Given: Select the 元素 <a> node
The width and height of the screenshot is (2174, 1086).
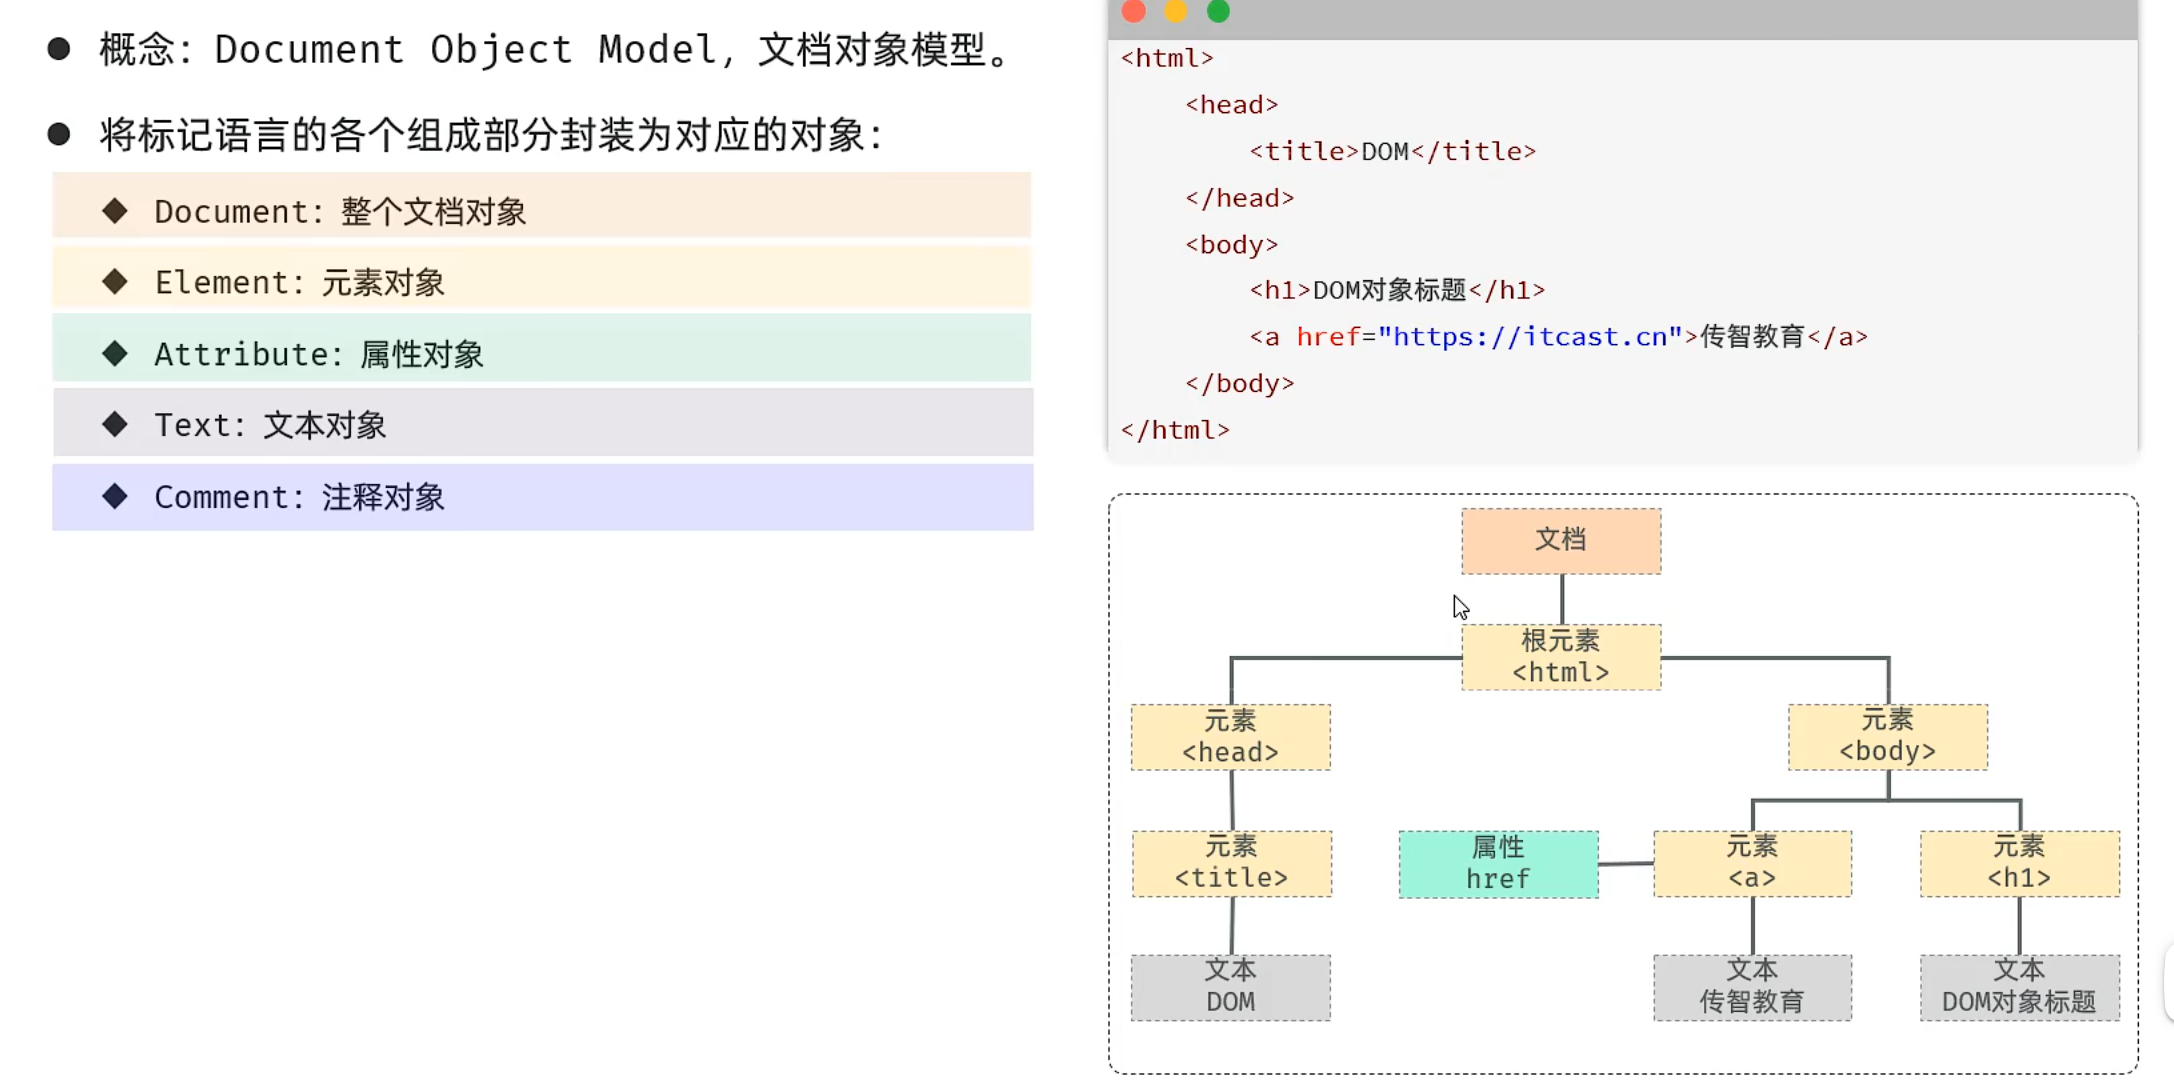Looking at the screenshot, I should point(1752,863).
